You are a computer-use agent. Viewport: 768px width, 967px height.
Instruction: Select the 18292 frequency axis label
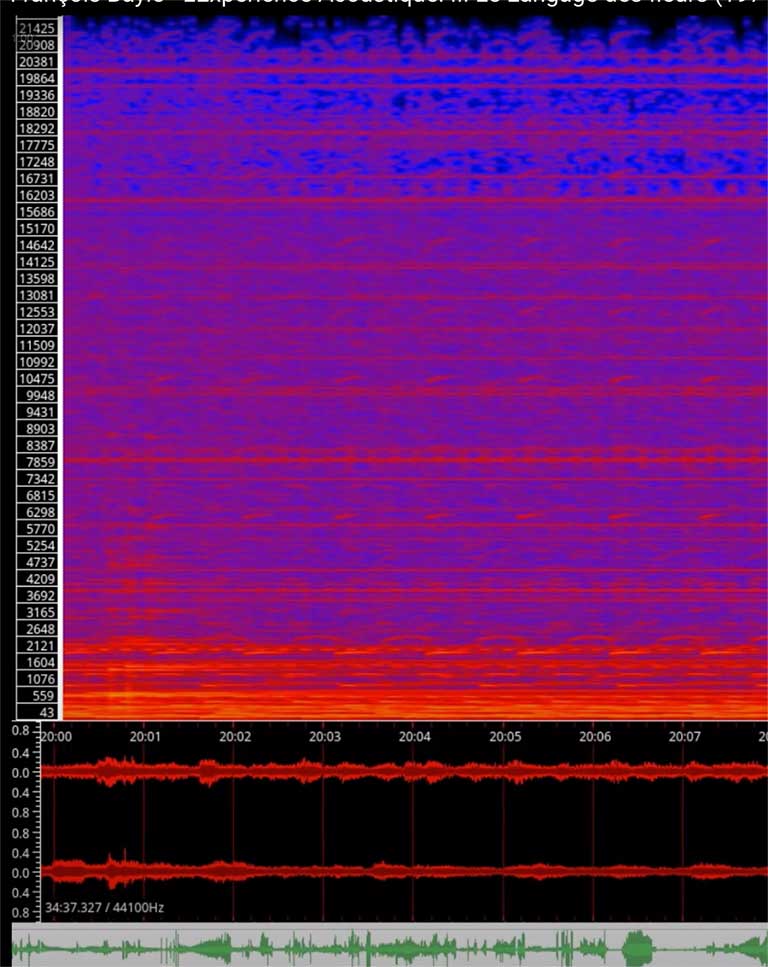coord(37,128)
